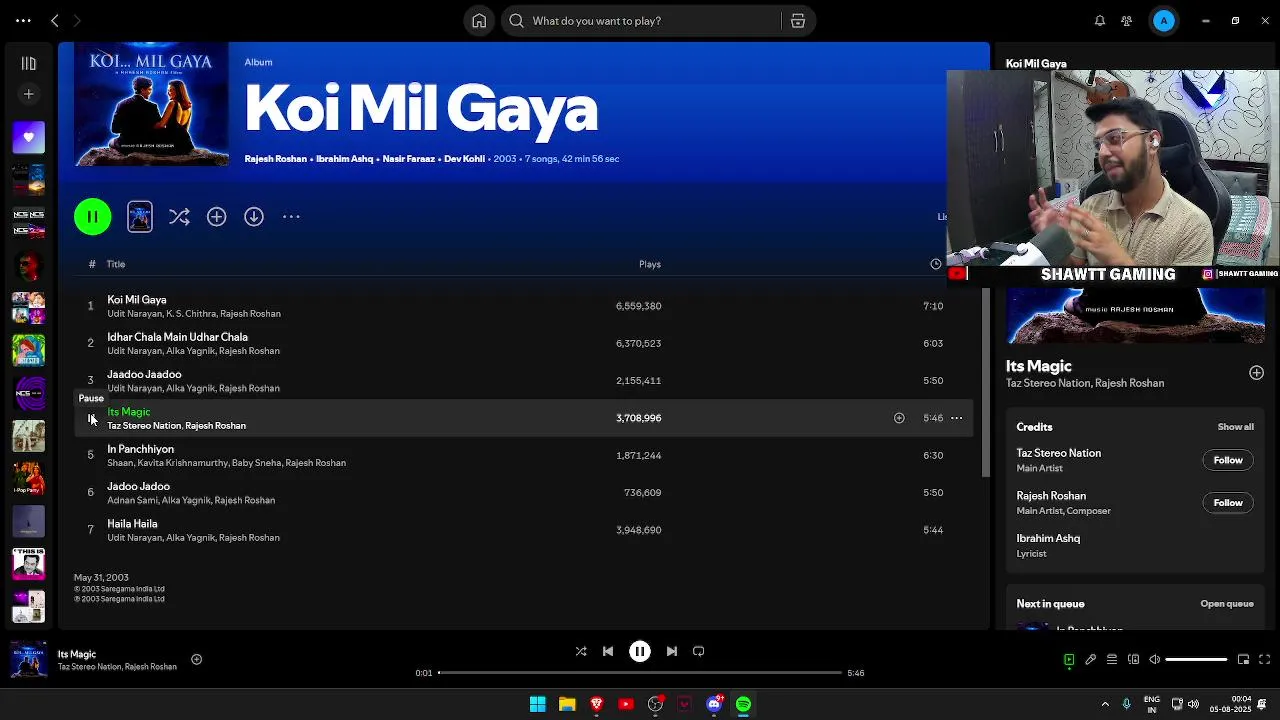Click the Create playlist plus icon
The width and height of the screenshot is (1280, 720).
tap(29, 94)
